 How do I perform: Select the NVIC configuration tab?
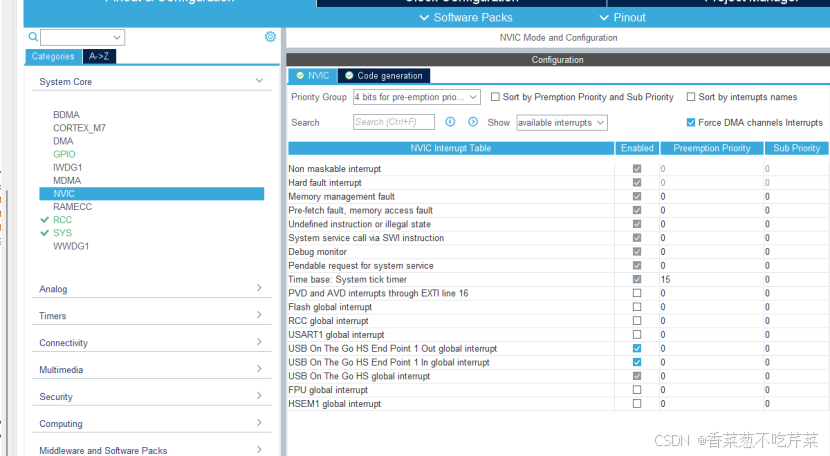(313, 76)
